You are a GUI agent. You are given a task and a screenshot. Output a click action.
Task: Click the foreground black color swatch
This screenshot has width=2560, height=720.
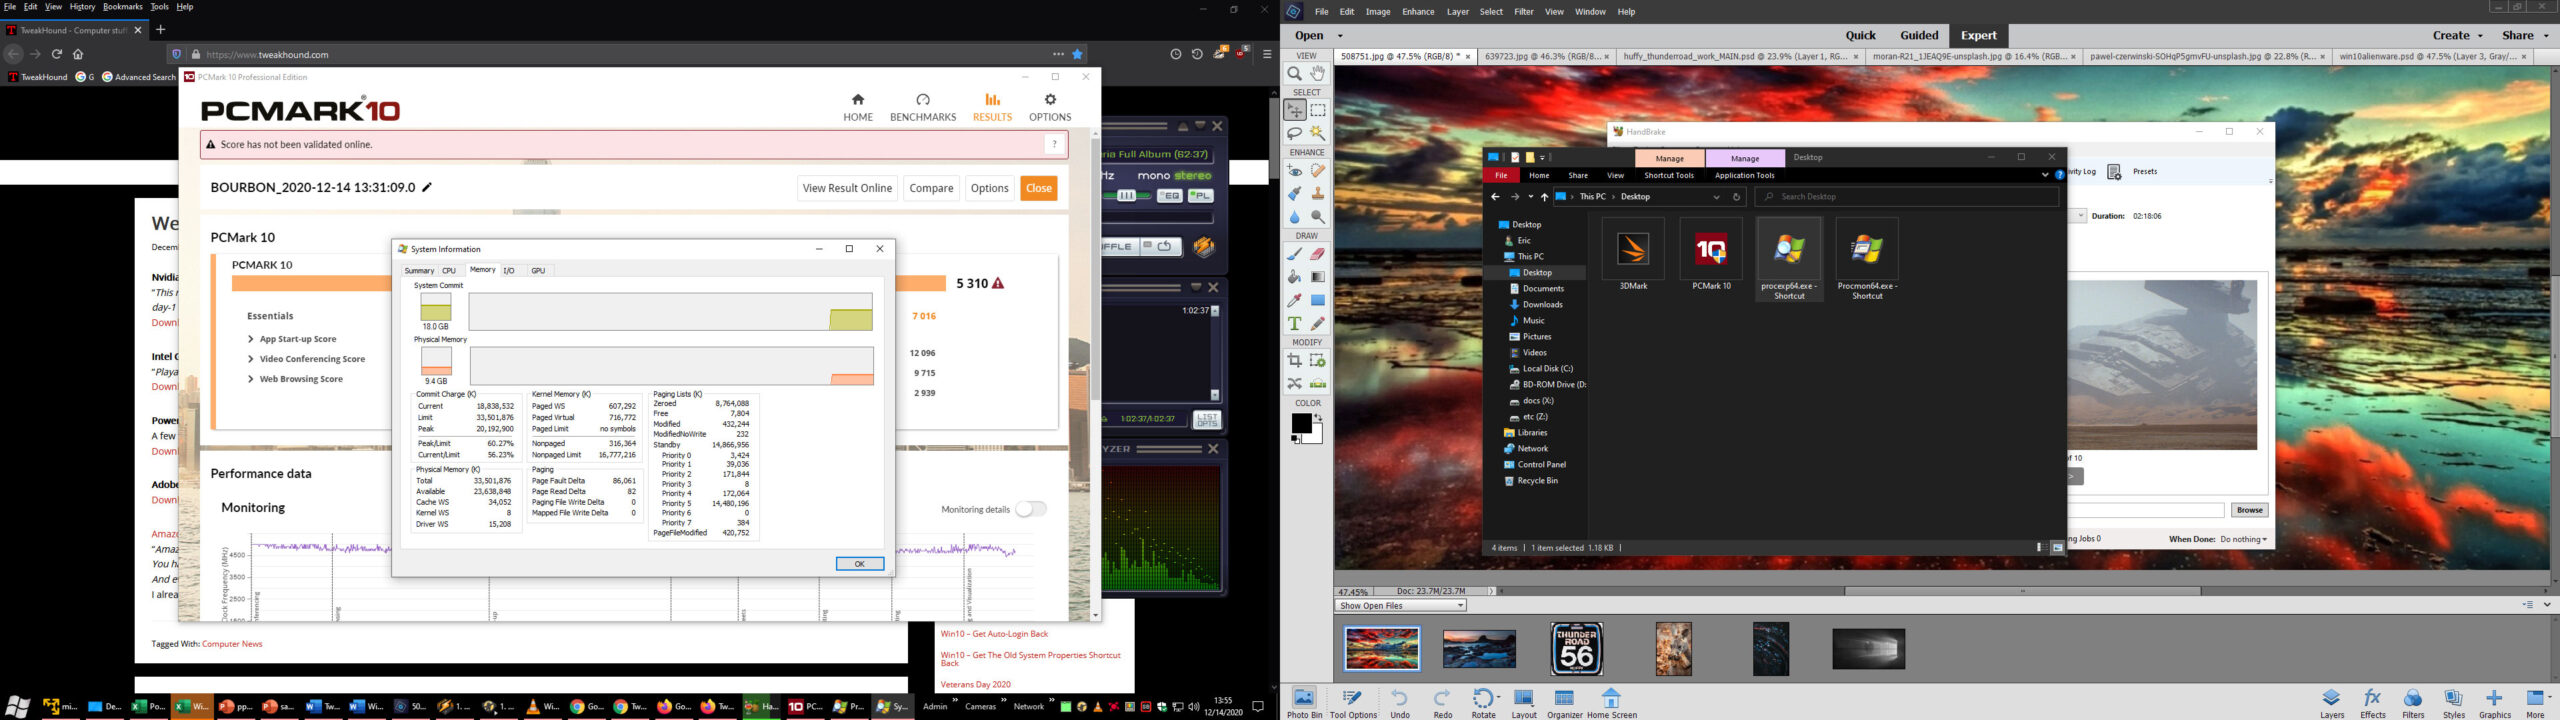coord(1300,424)
